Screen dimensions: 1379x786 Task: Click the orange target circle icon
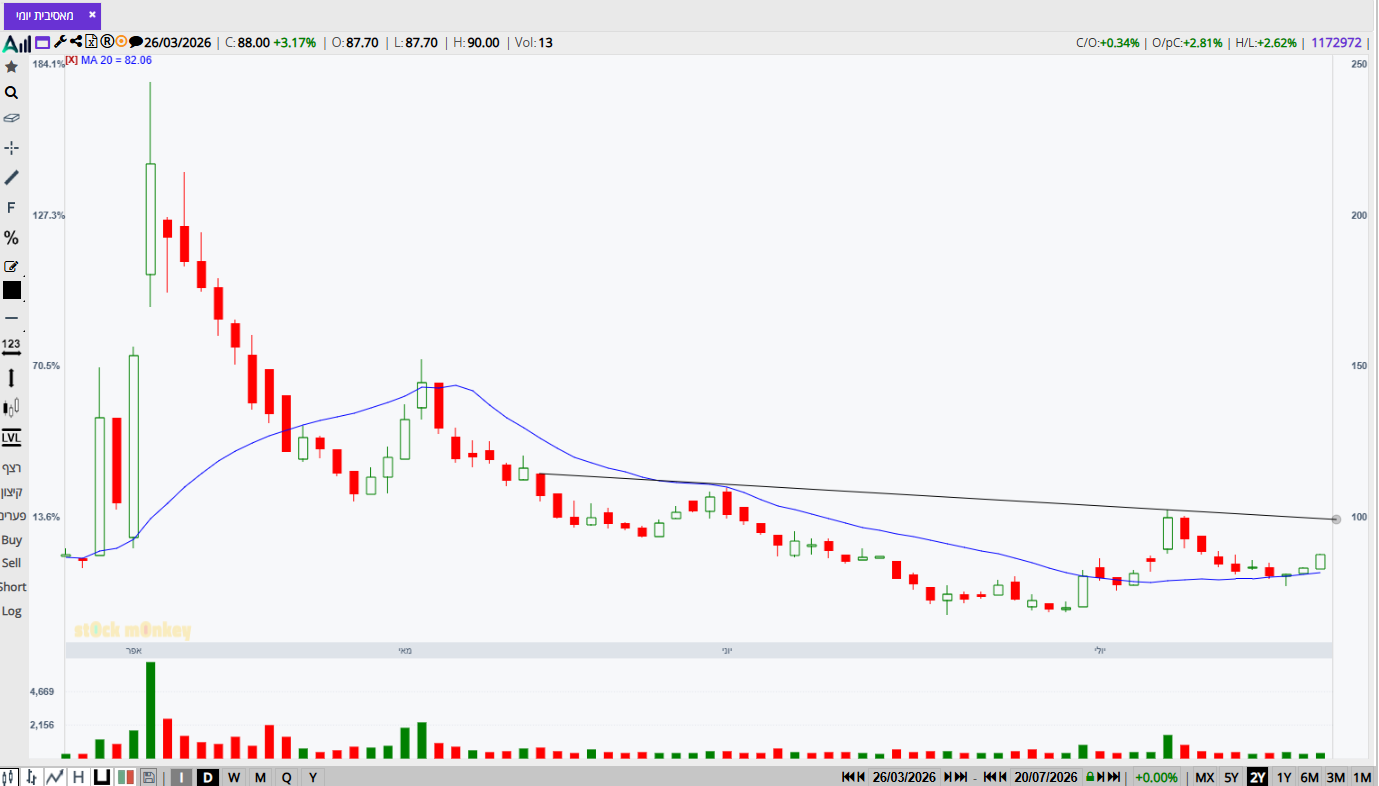[x=121, y=42]
